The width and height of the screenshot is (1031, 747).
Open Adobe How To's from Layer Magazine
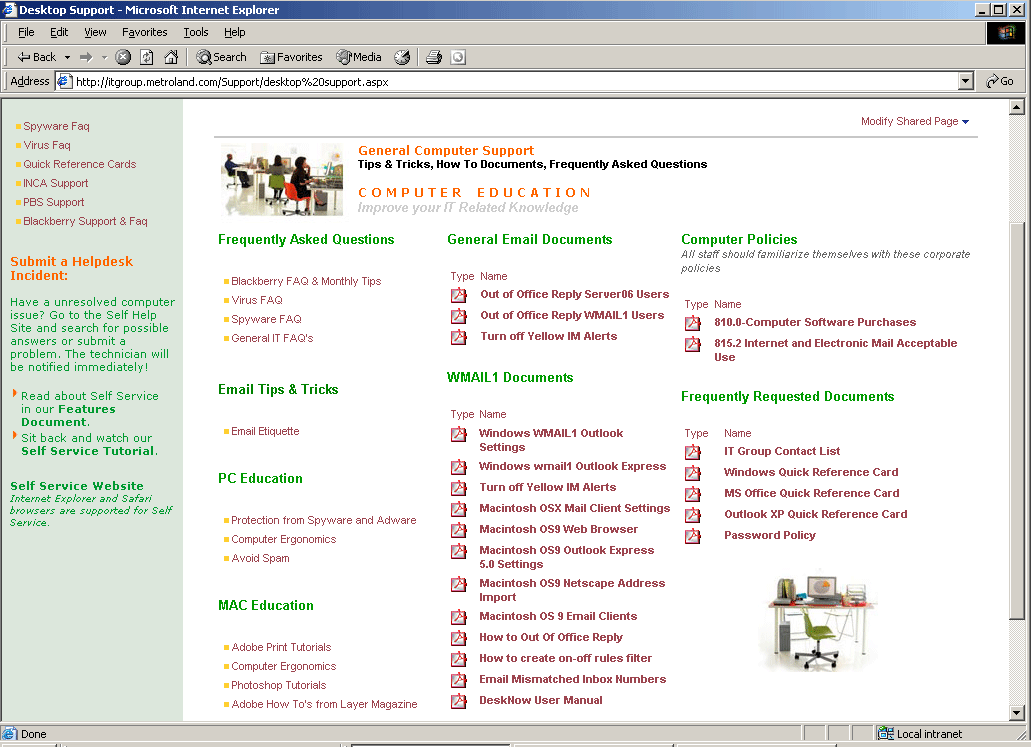324,704
